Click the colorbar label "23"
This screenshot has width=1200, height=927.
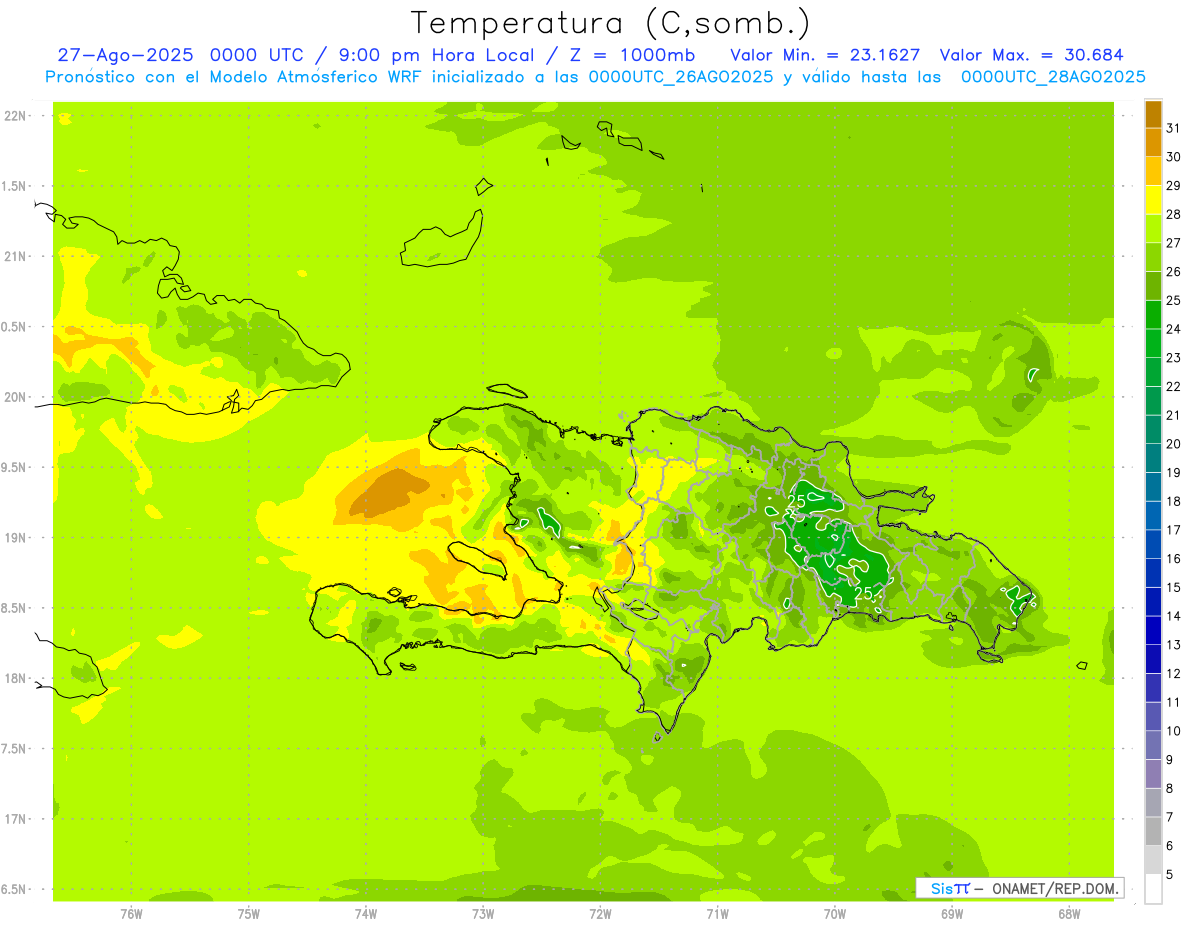click(x=1174, y=357)
